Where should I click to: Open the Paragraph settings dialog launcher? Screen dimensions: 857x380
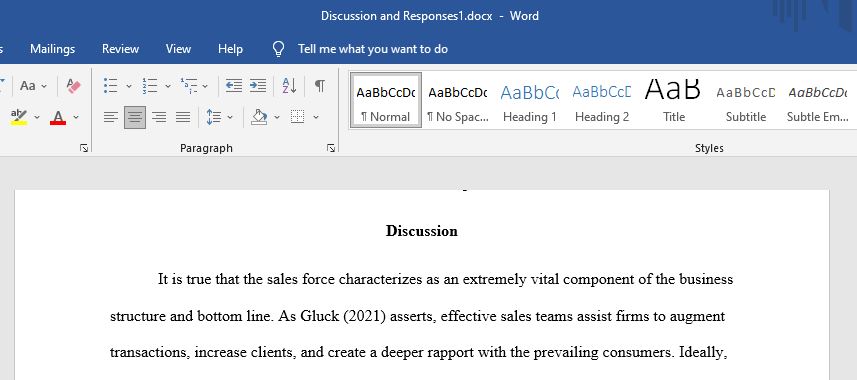(x=331, y=148)
